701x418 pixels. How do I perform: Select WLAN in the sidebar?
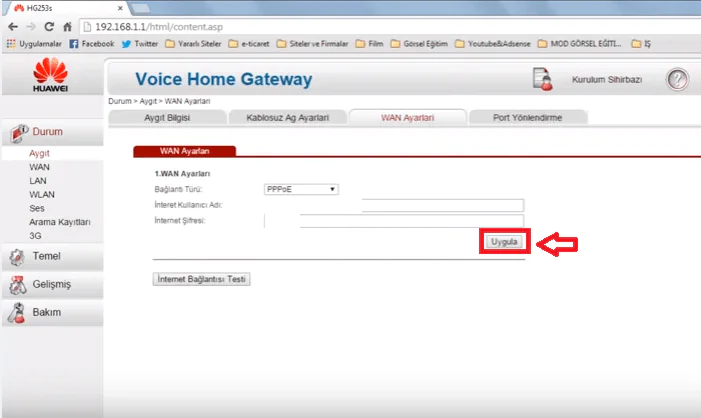(42, 195)
